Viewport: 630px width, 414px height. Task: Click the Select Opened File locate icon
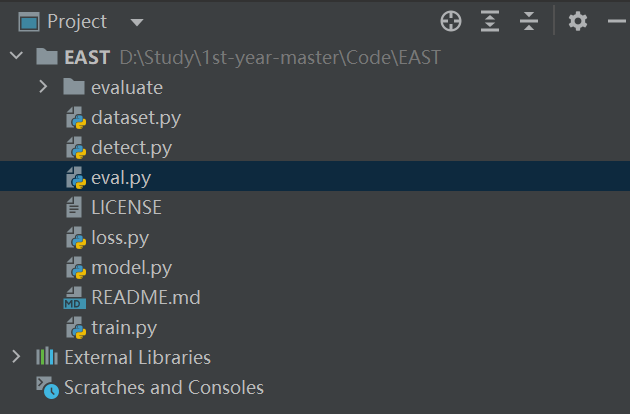coord(451,21)
